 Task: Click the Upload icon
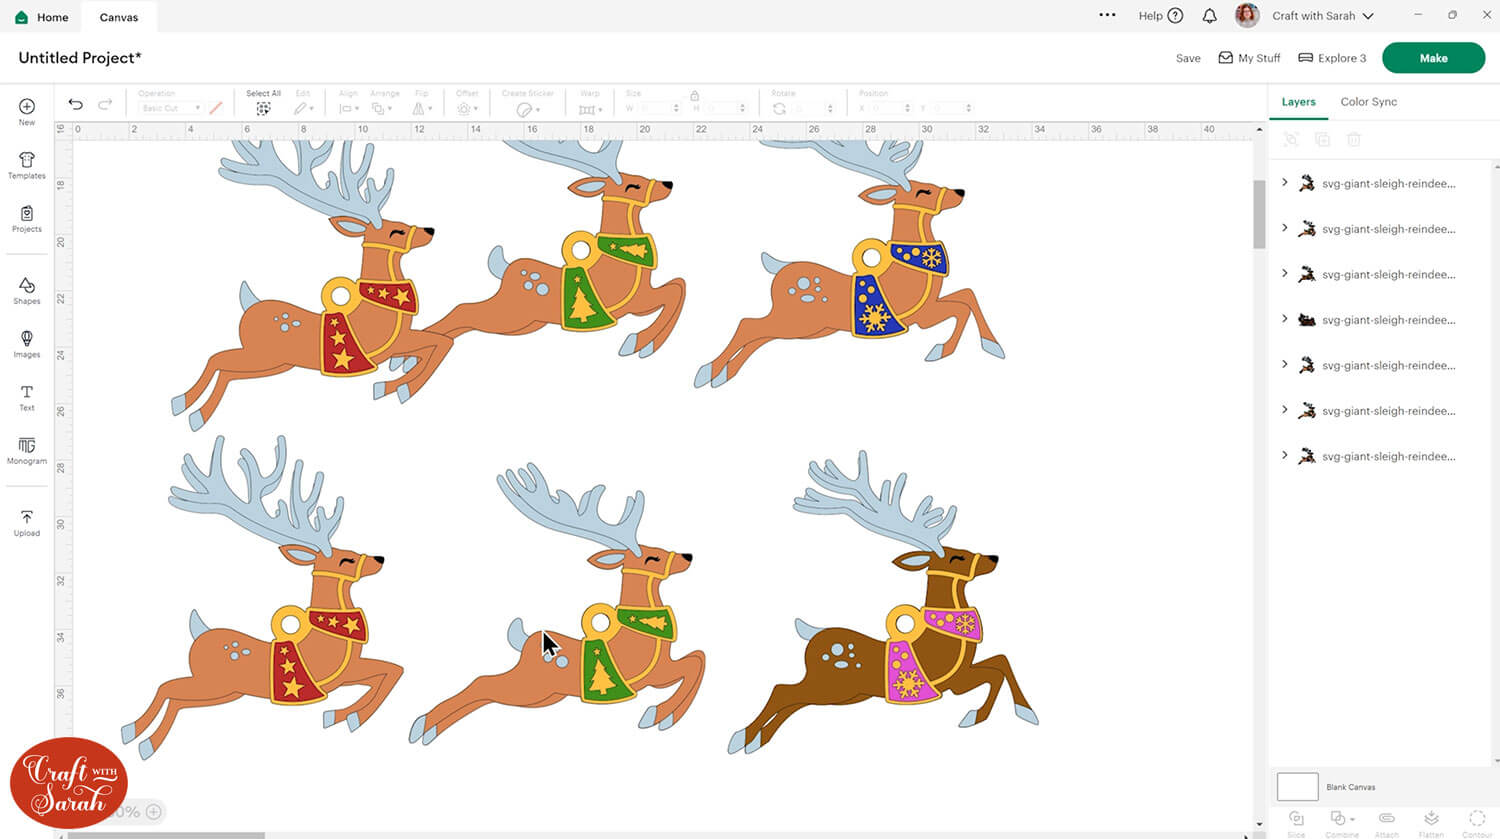(27, 522)
